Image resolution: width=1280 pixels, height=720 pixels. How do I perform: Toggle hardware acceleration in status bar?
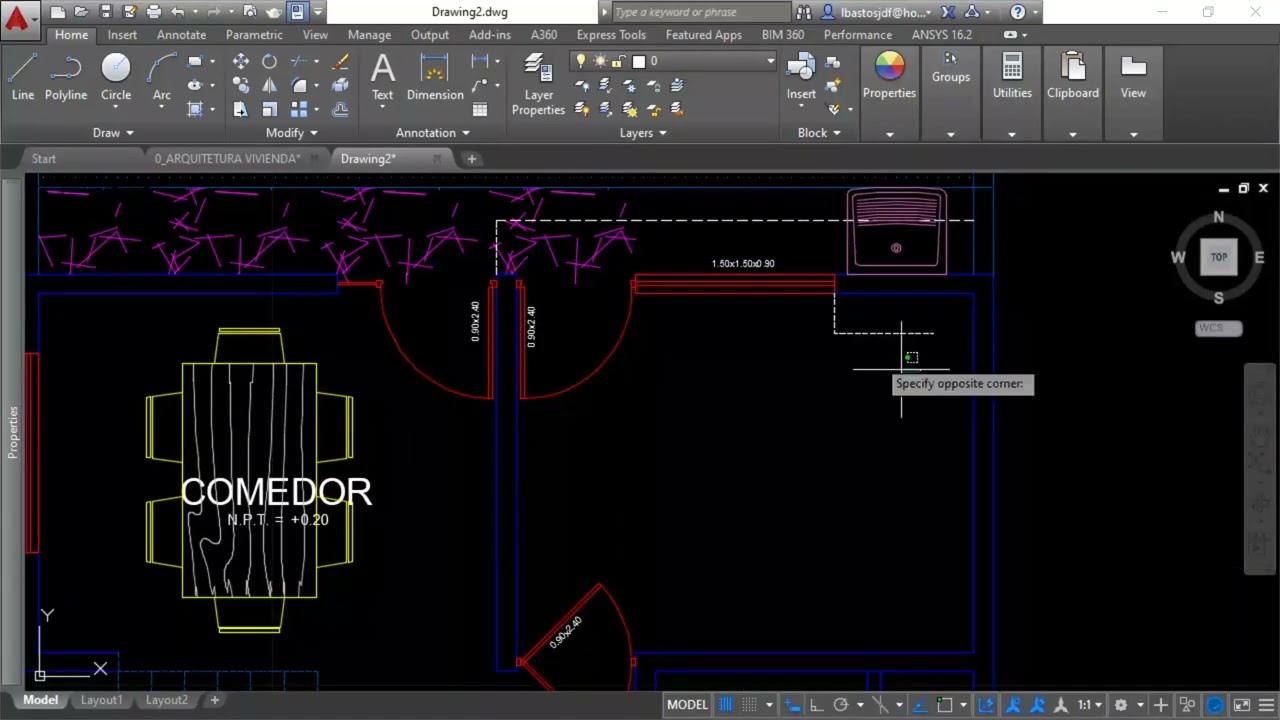click(1215, 705)
